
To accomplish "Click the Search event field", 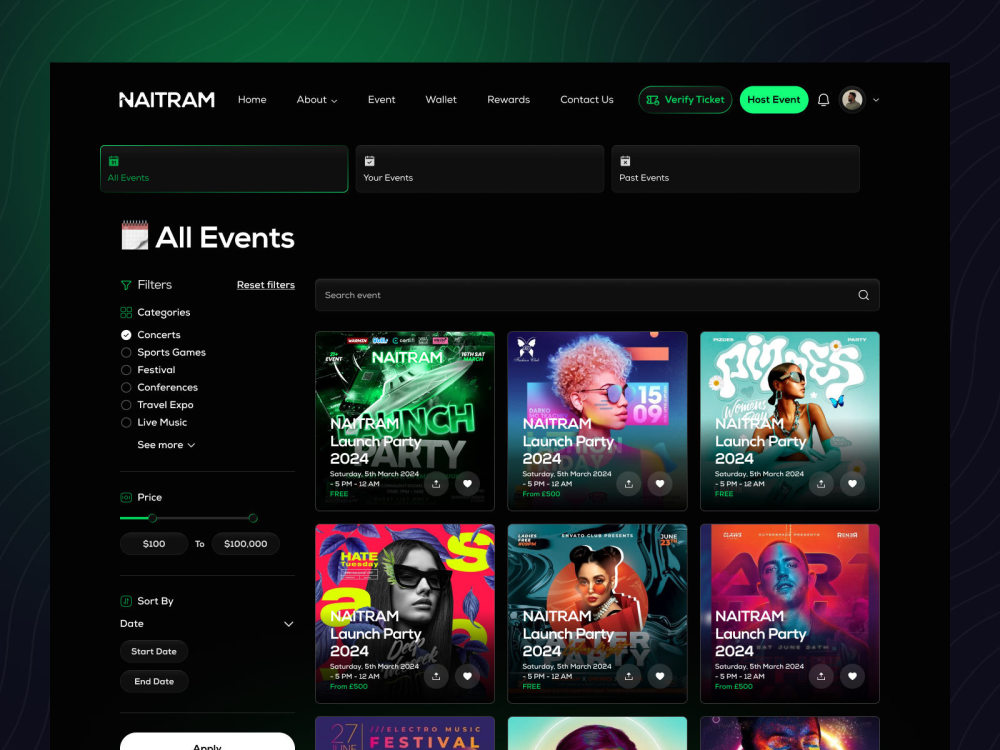I will click(597, 295).
